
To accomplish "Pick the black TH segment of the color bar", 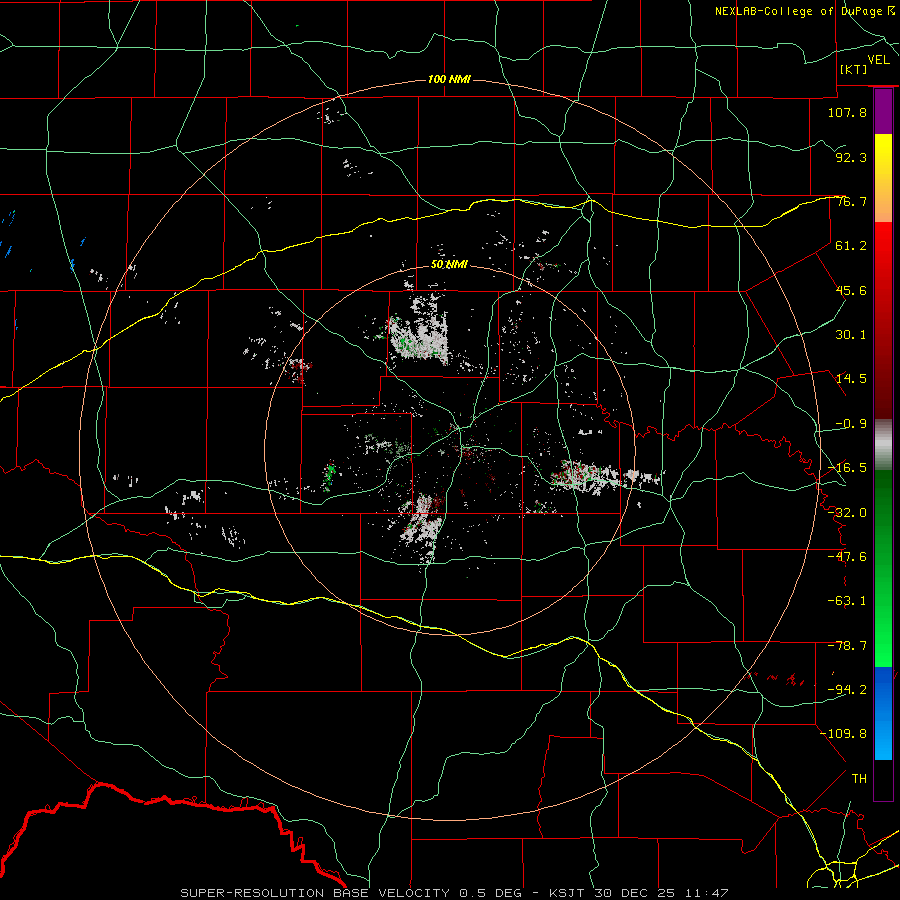I will [x=883, y=780].
